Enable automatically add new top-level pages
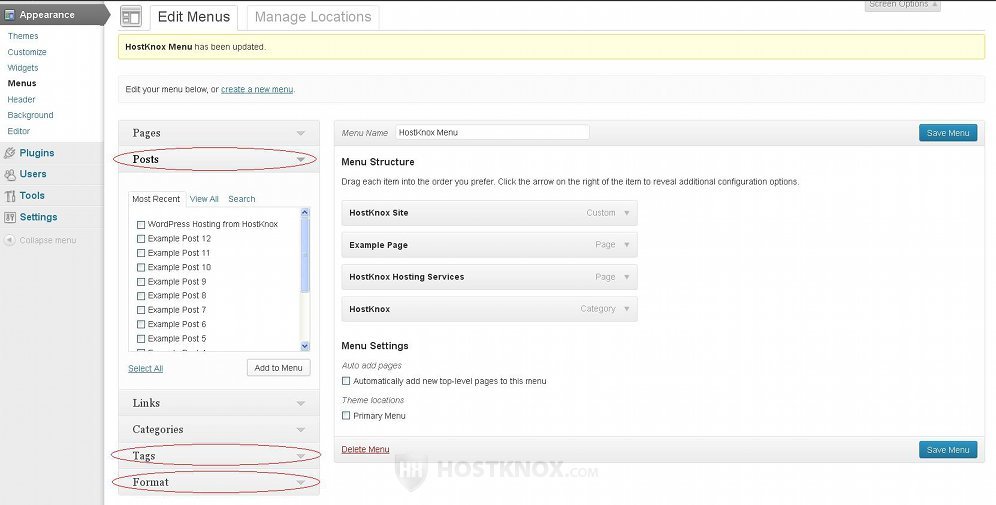Viewport: 996px width, 505px height. (346, 381)
